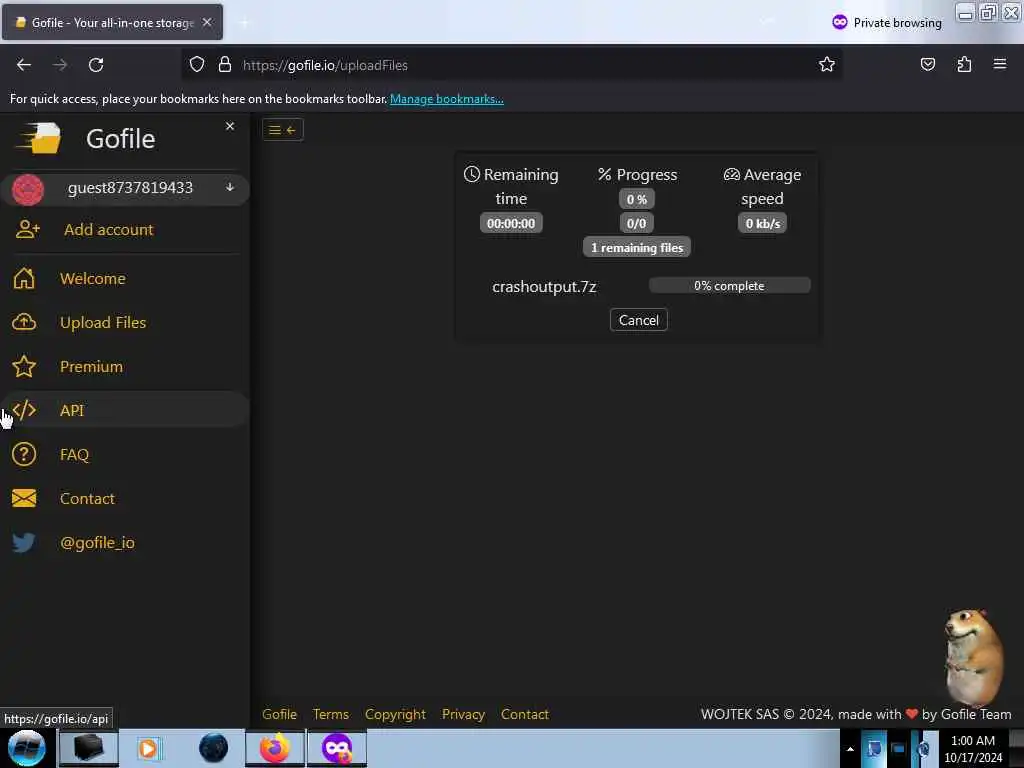
Task: Open the @gofile_io Twitter link
Action: pos(97,543)
